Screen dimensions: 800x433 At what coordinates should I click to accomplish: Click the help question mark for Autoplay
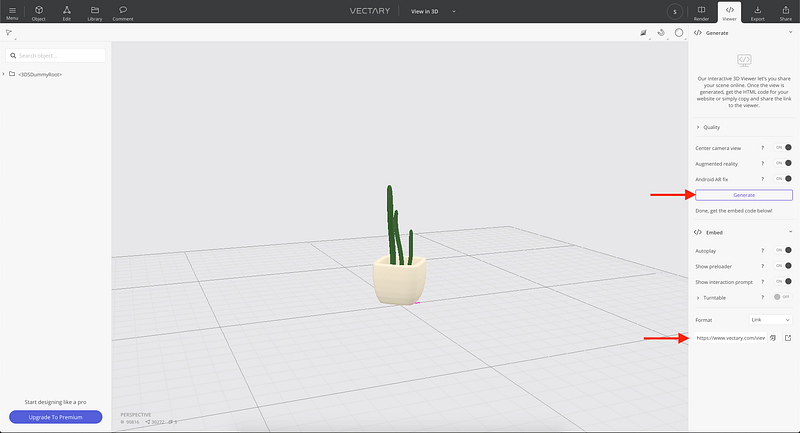tap(763, 251)
